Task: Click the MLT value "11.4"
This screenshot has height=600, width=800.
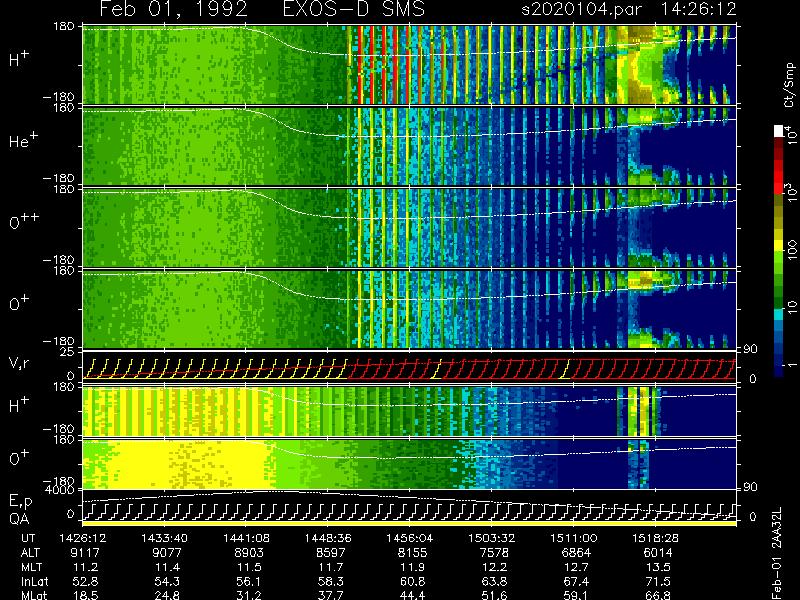Action: click(x=167, y=567)
